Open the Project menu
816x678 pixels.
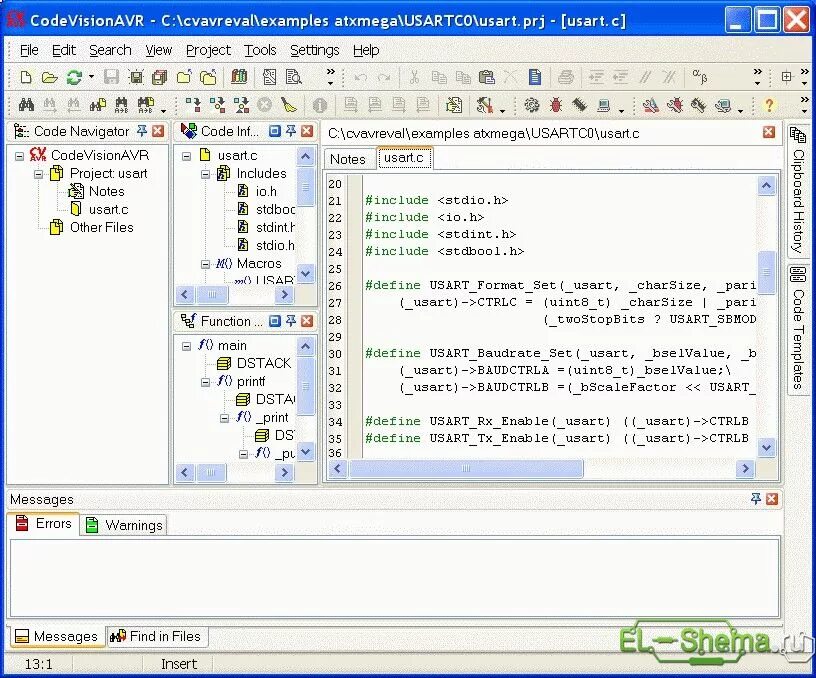click(x=208, y=50)
